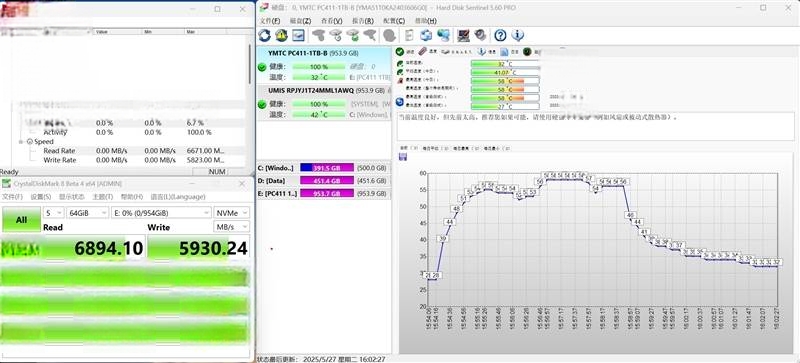Open the MB/s unit dropdown
Viewport: 800px width, 363px height.
click(232, 227)
